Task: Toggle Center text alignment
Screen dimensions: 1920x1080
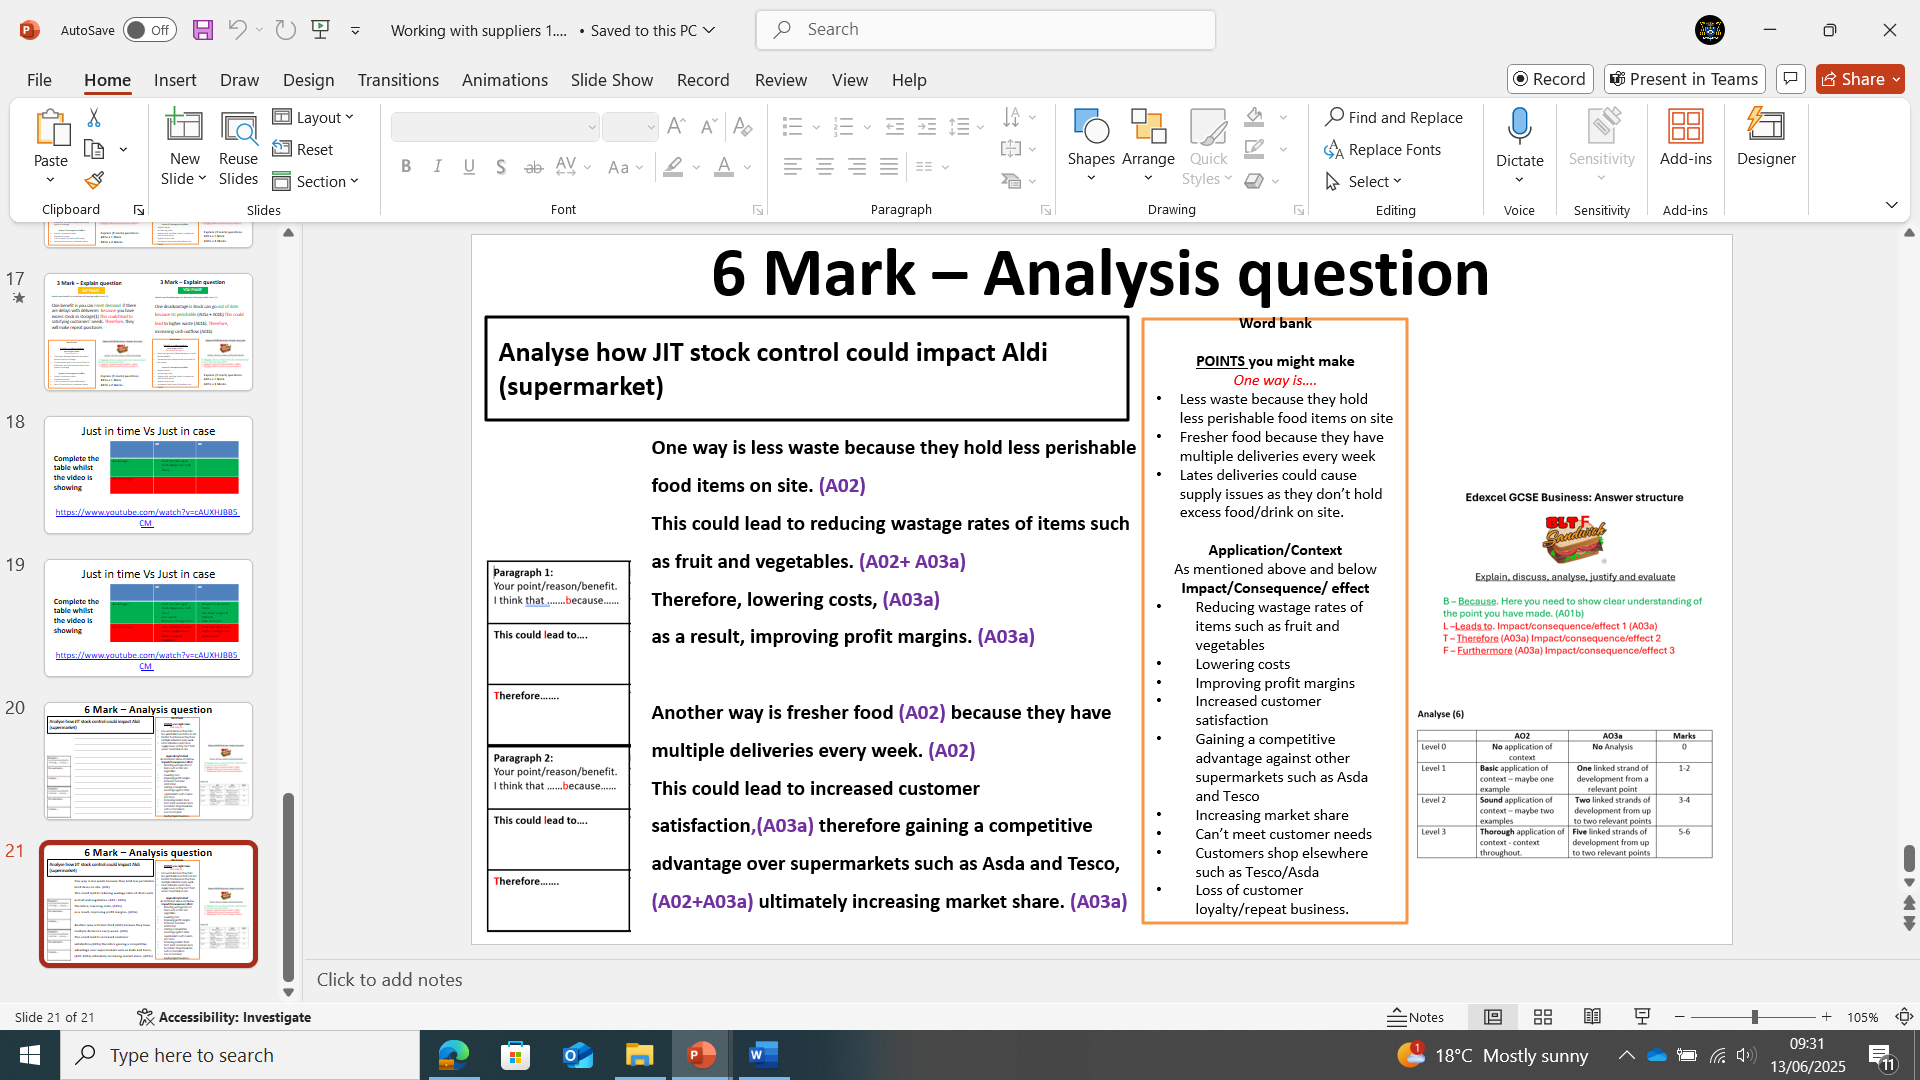Action: (825, 167)
